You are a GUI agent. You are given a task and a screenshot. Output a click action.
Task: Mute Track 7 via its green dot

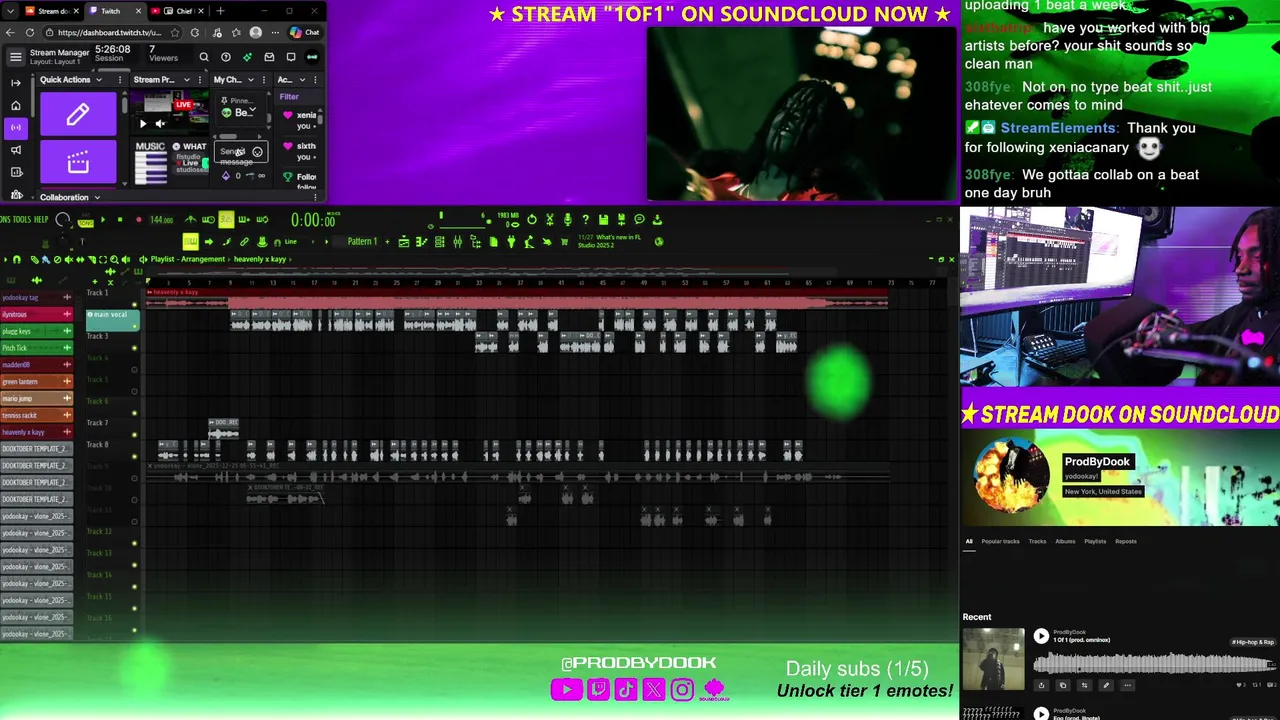point(135,435)
